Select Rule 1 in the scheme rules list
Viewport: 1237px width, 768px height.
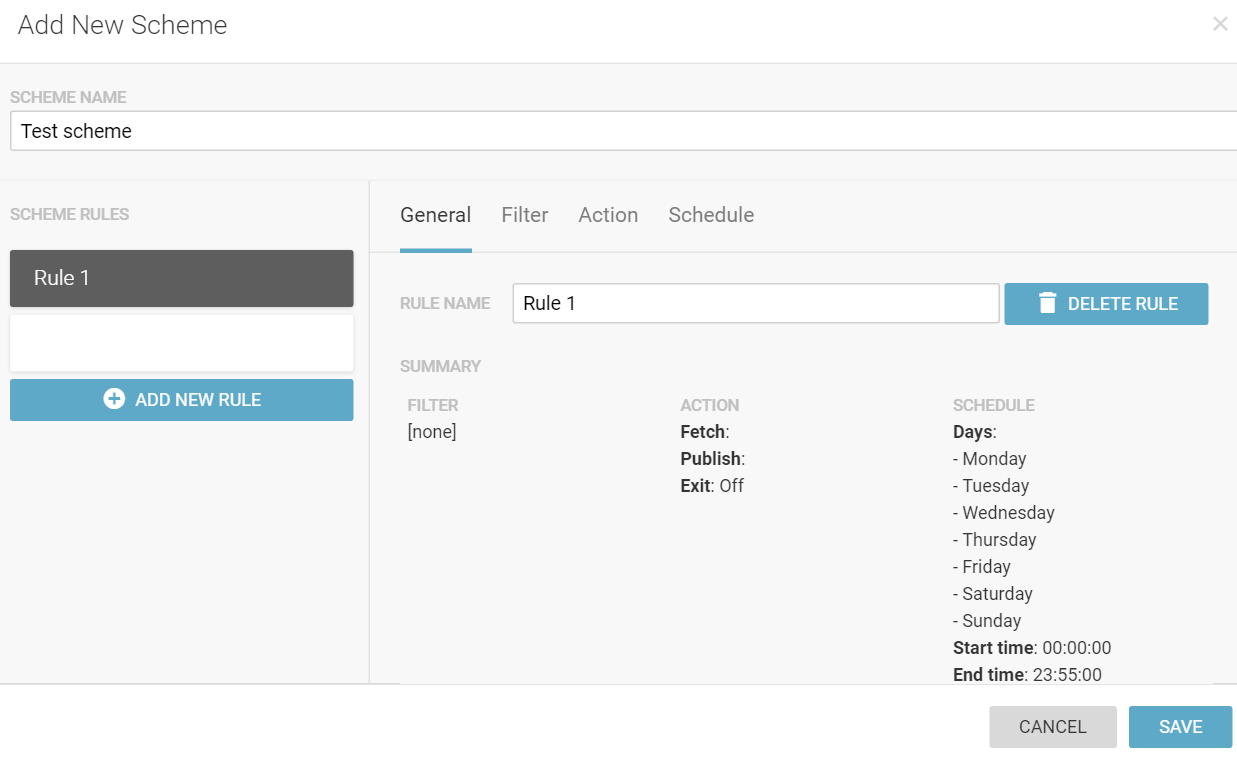point(181,278)
